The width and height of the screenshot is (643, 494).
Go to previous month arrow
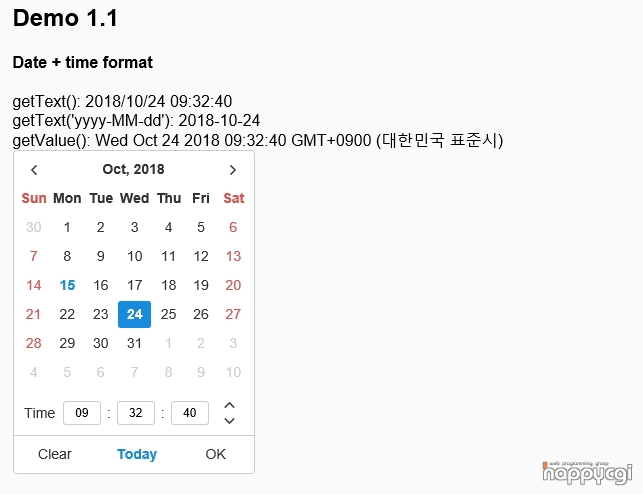point(34,170)
